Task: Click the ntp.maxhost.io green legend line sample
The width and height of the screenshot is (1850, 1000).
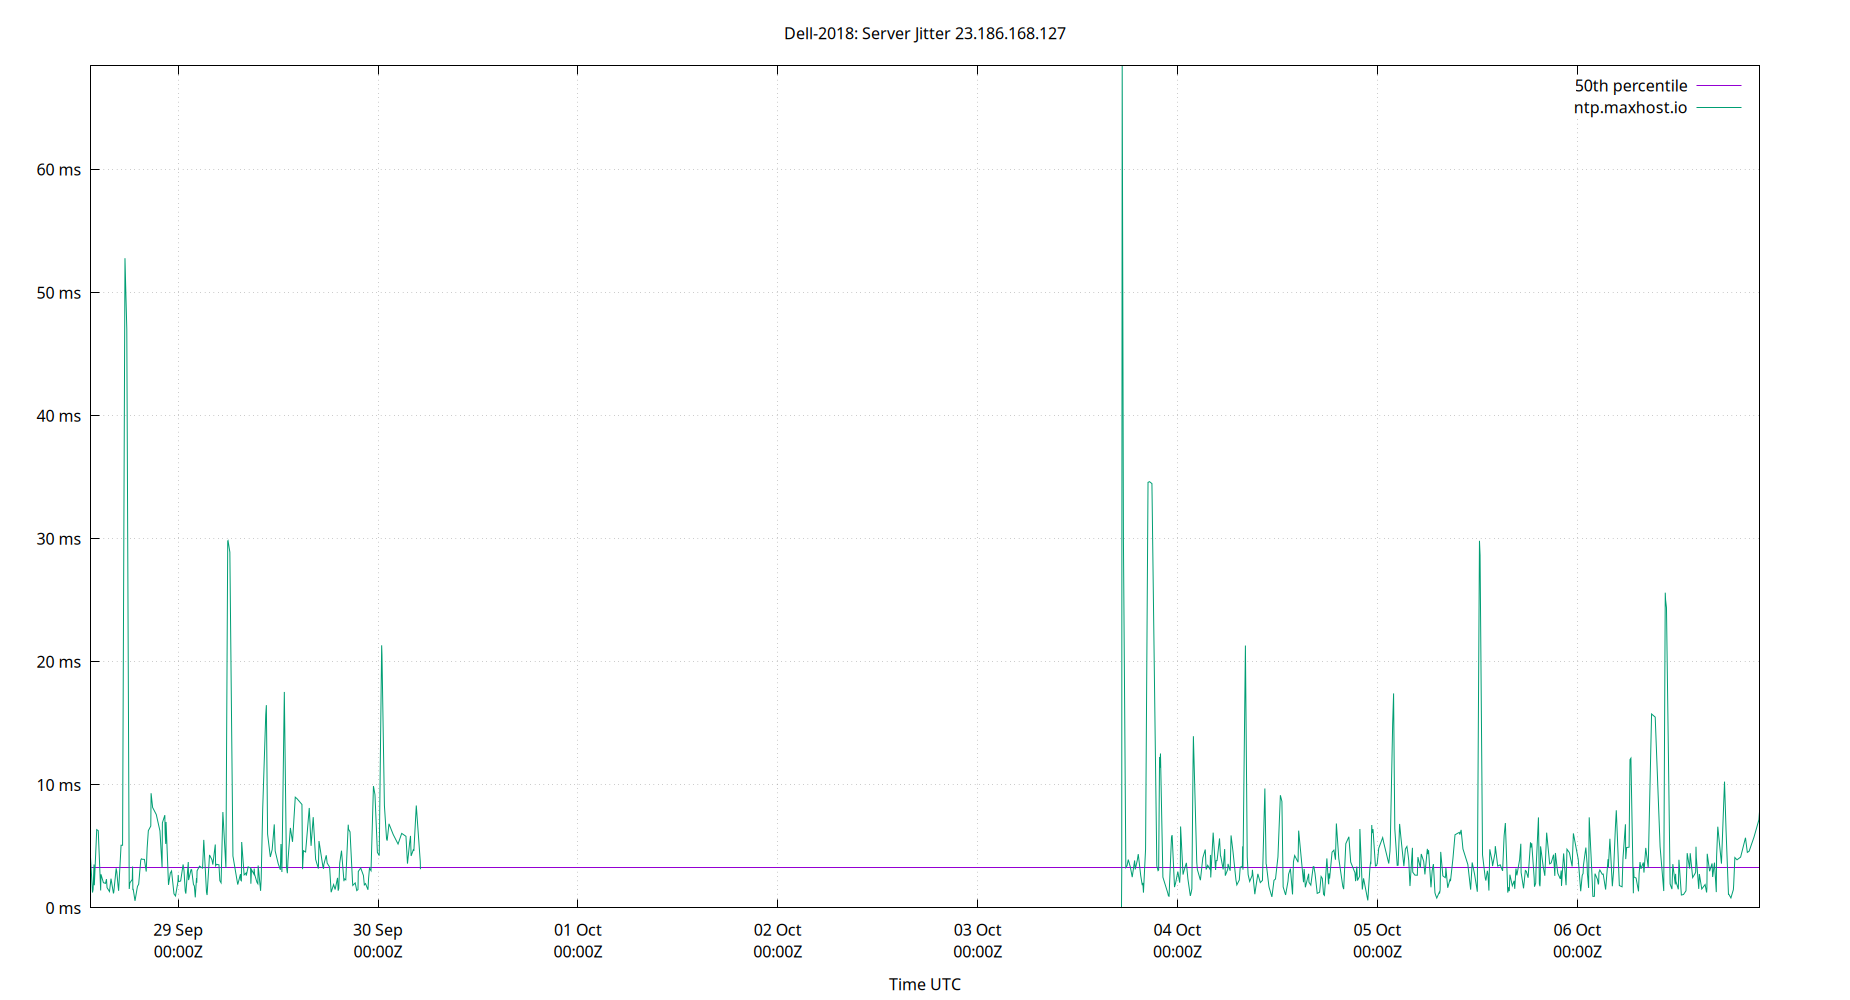Action: pyautogui.click(x=1719, y=108)
